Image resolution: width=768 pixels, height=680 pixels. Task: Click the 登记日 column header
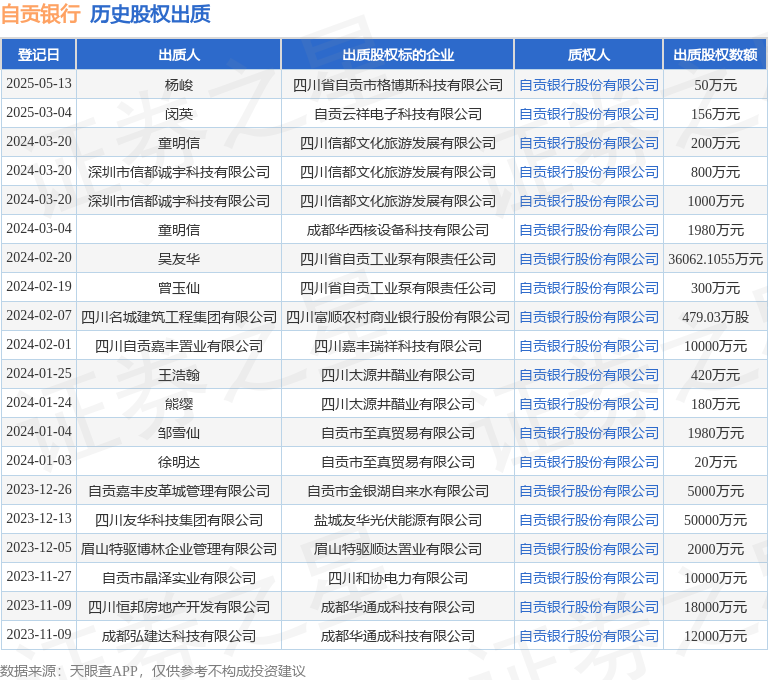point(39,54)
